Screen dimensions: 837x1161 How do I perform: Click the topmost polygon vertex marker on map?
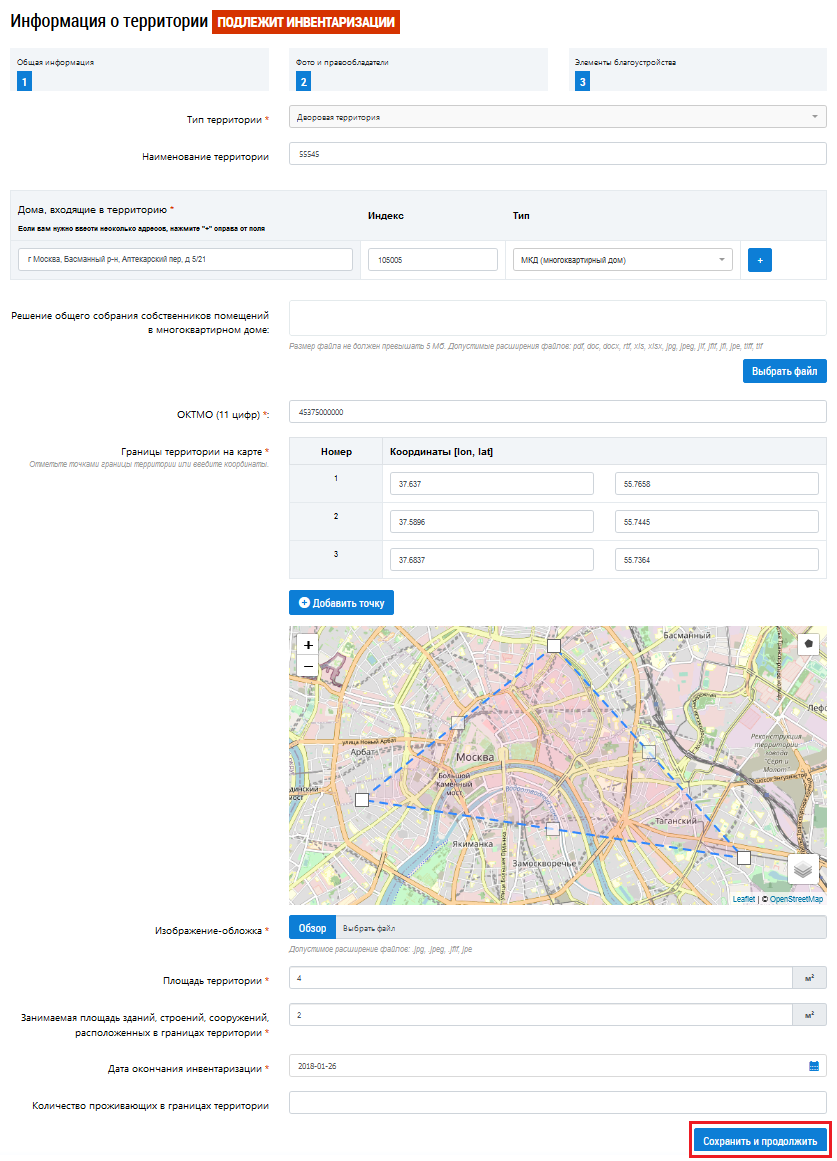click(x=554, y=647)
